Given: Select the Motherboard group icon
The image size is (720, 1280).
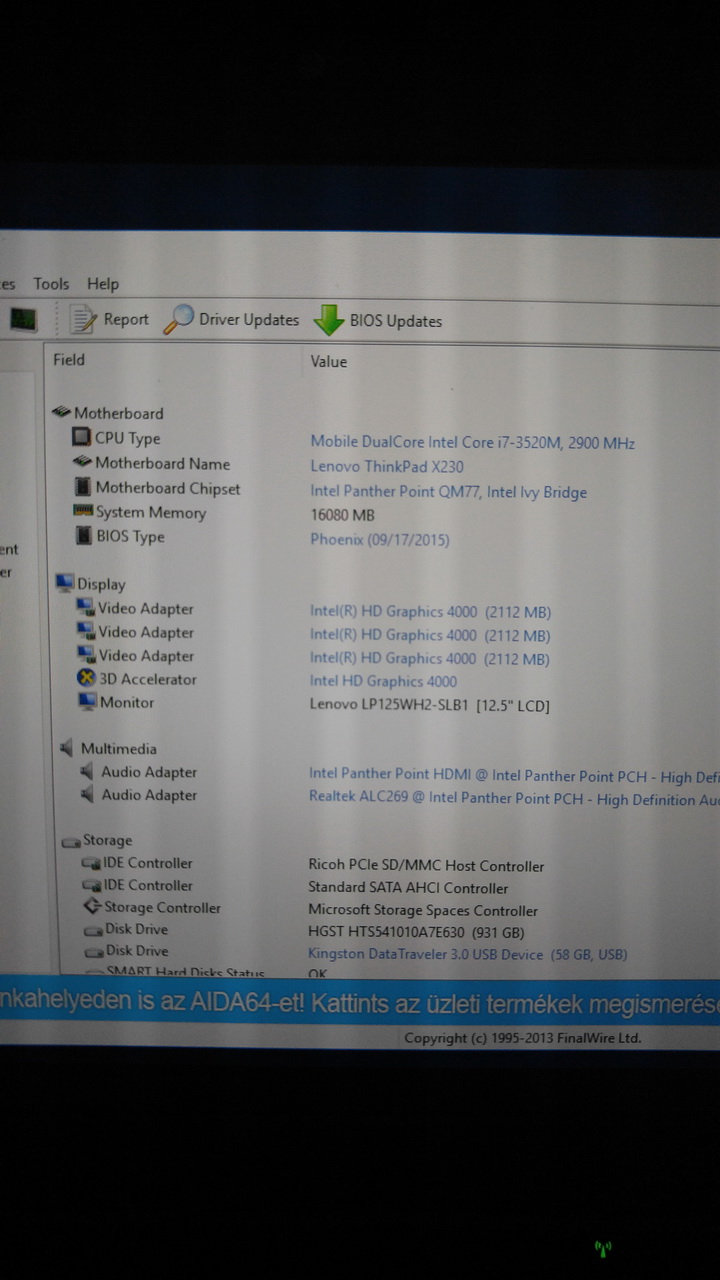Looking at the screenshot, I should [x=61, y=412].
